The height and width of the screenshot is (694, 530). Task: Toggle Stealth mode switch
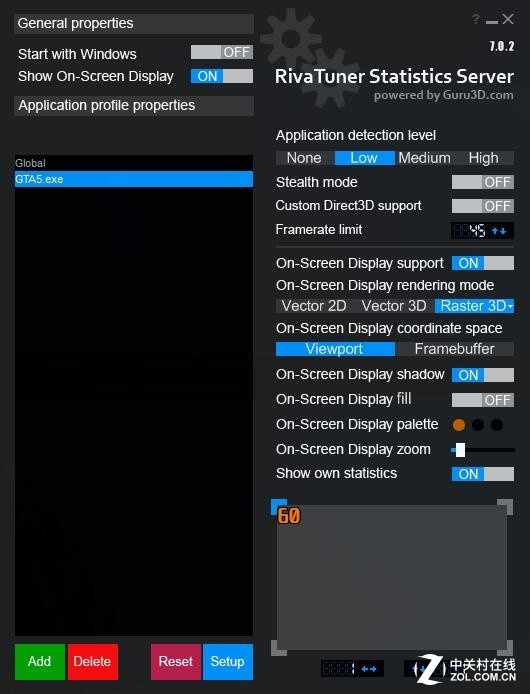pos(483,182)
